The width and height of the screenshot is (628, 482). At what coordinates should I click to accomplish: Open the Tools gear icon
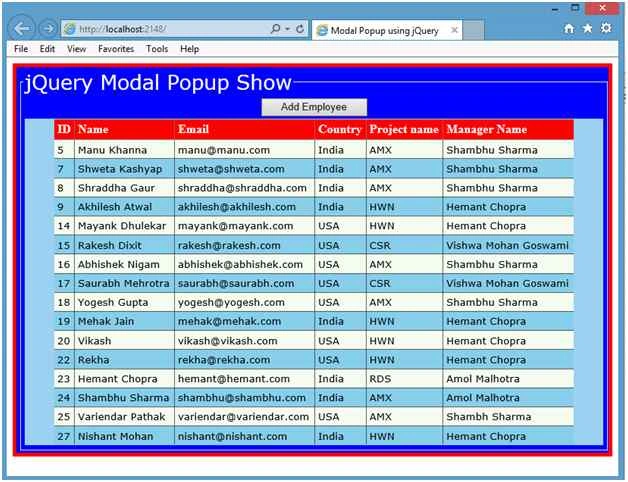pyautogui.click(x=606, y=28)
